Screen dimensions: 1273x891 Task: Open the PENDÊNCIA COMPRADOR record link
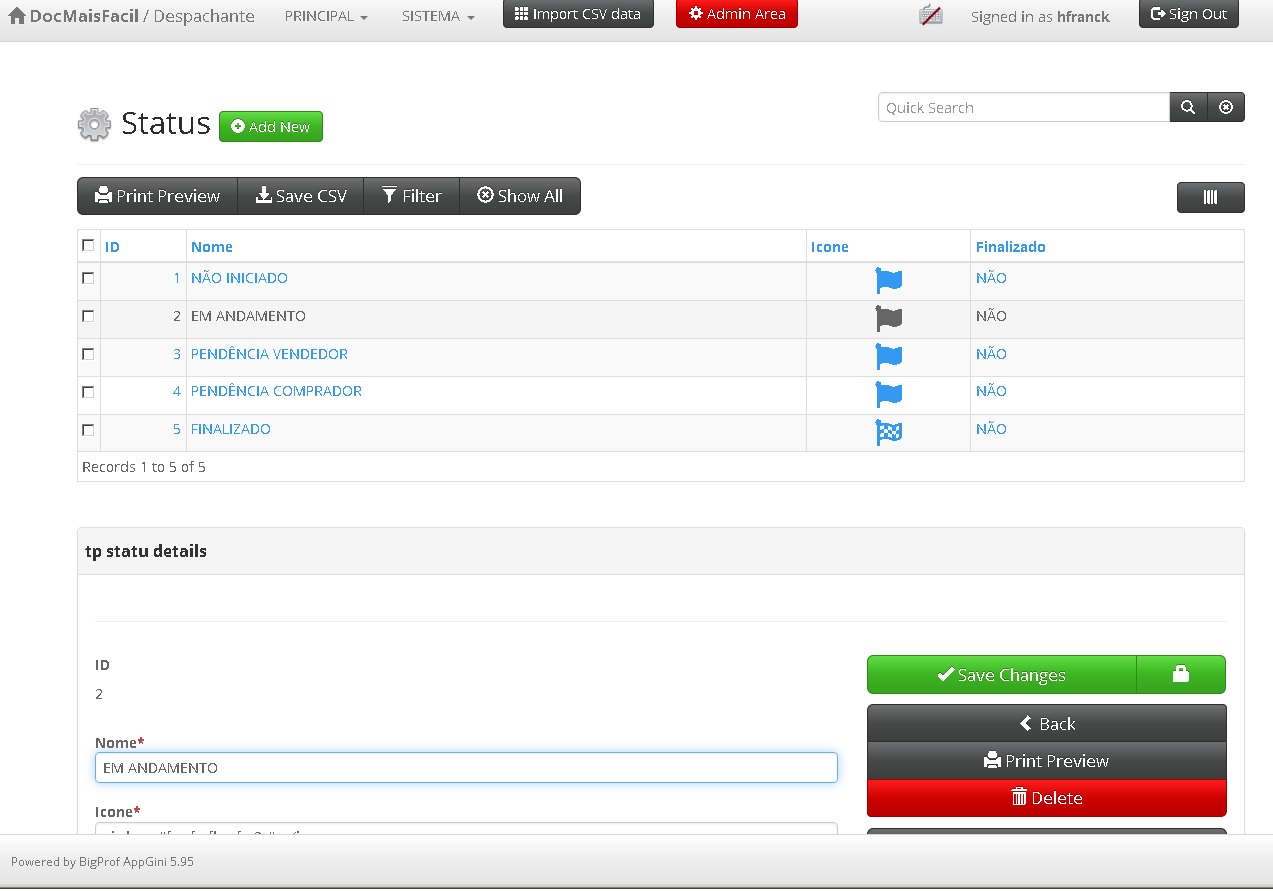pyautogui.click(x=276, y=391)
